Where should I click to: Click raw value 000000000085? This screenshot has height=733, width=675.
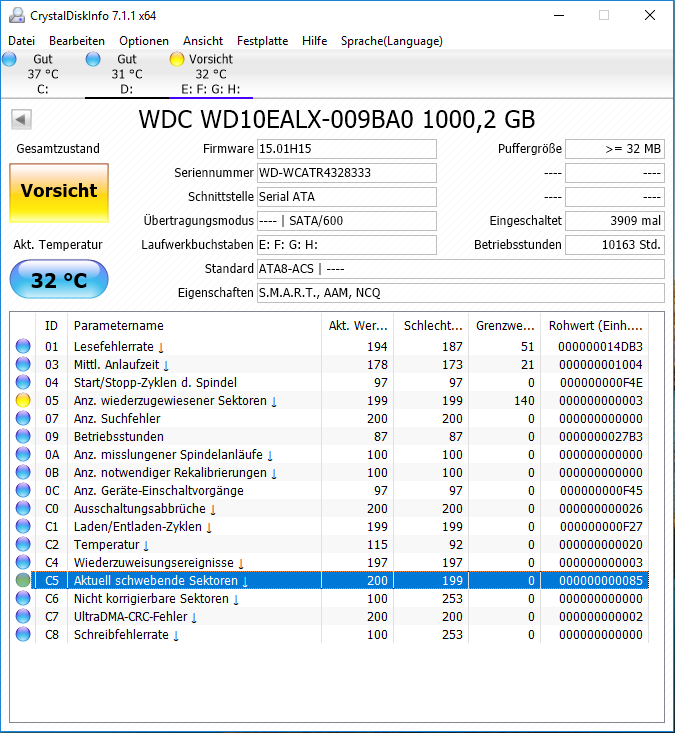coord(601,581)
